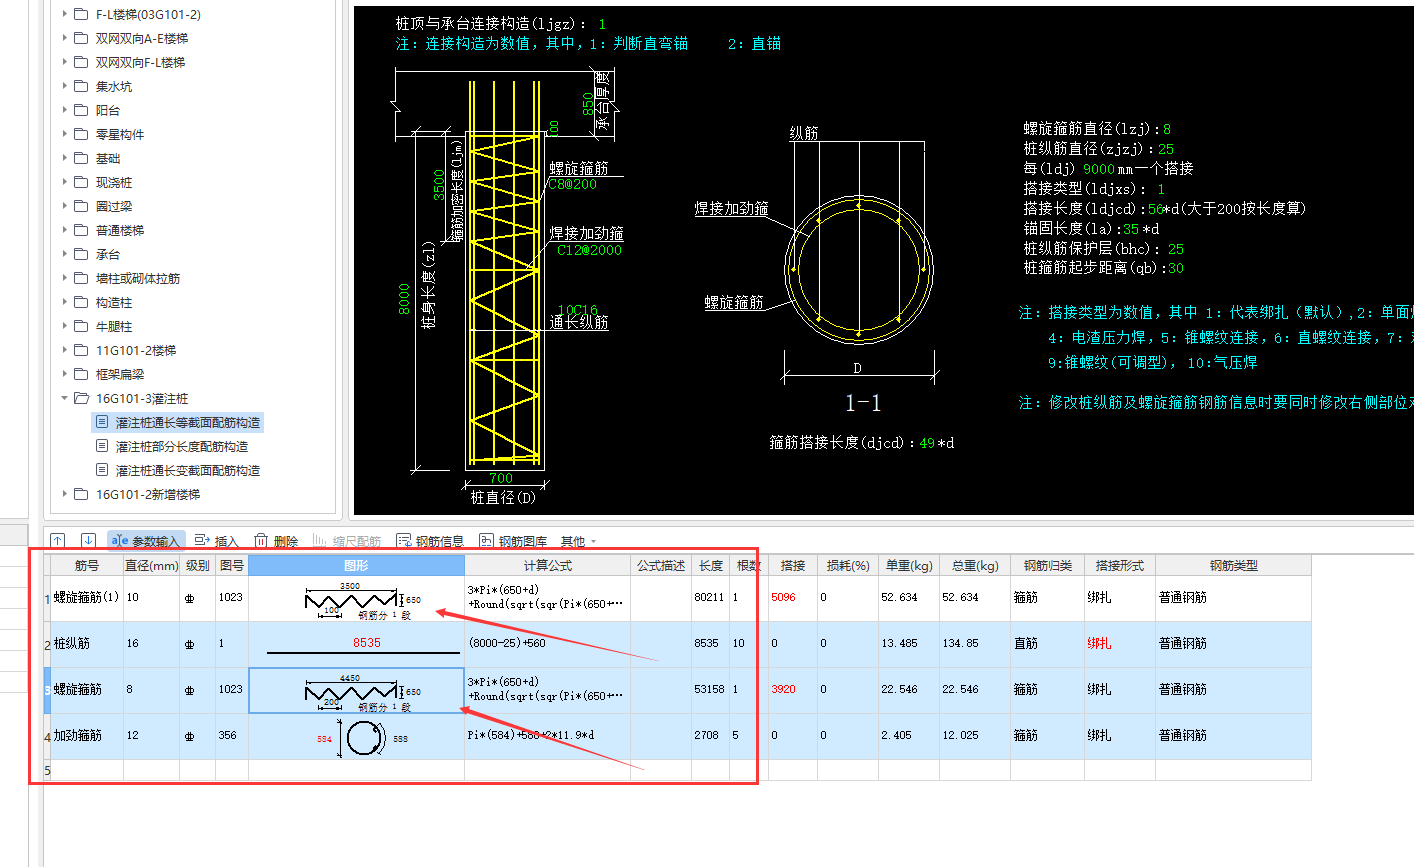Click the 现浇桩 folder icon

tap(82, 182)
